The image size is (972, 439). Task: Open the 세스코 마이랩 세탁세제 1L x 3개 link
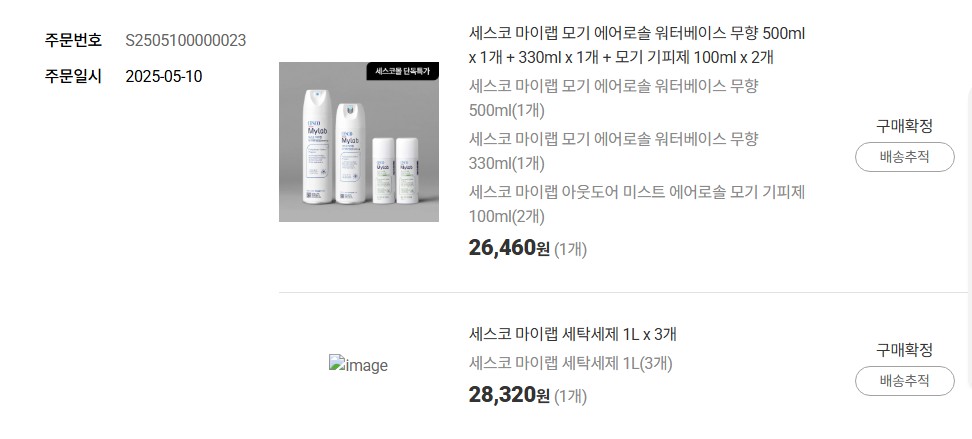573,334
